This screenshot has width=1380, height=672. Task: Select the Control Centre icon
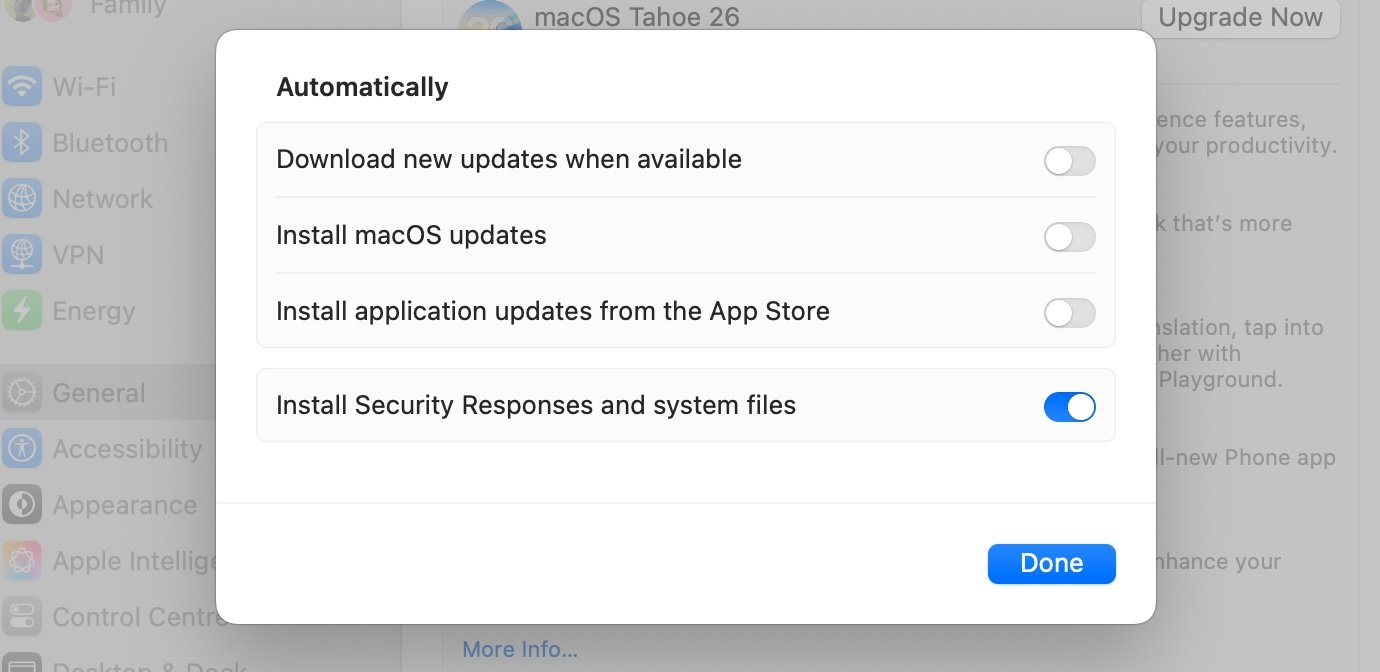point(21,617)
